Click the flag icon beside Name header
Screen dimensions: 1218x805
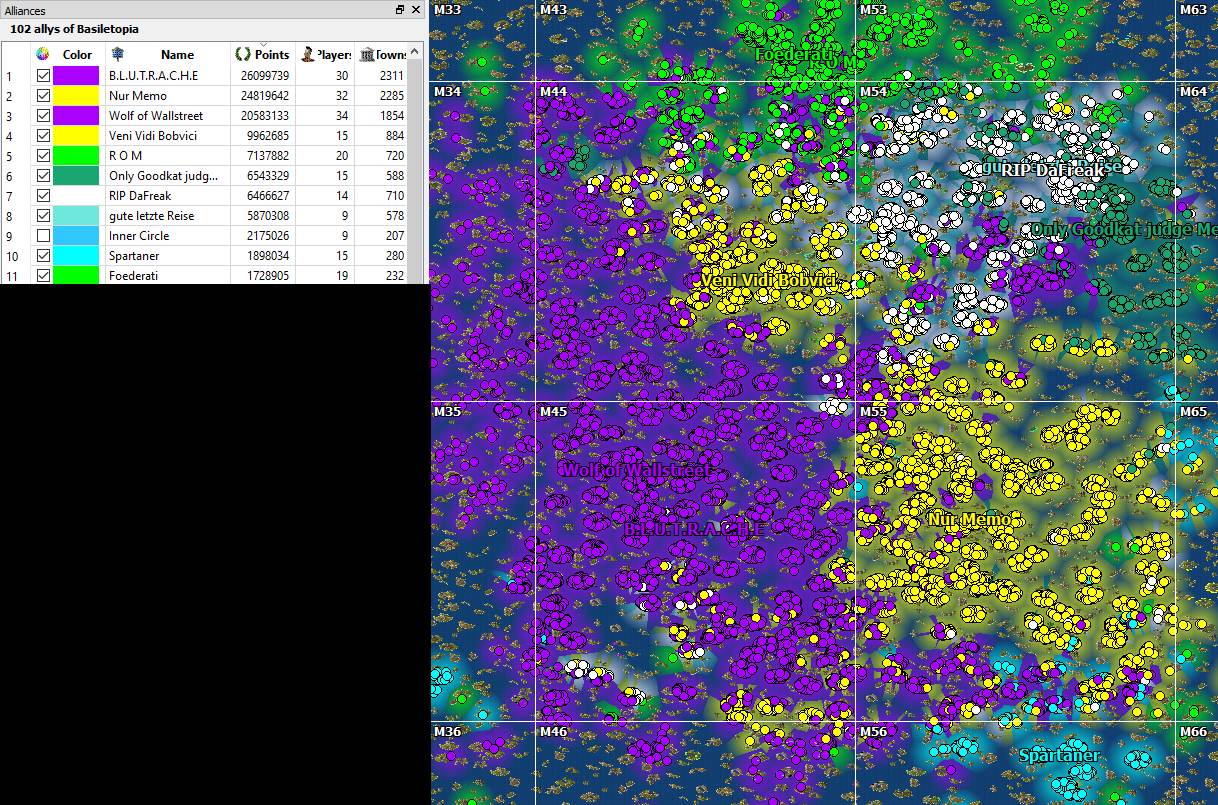118,54
